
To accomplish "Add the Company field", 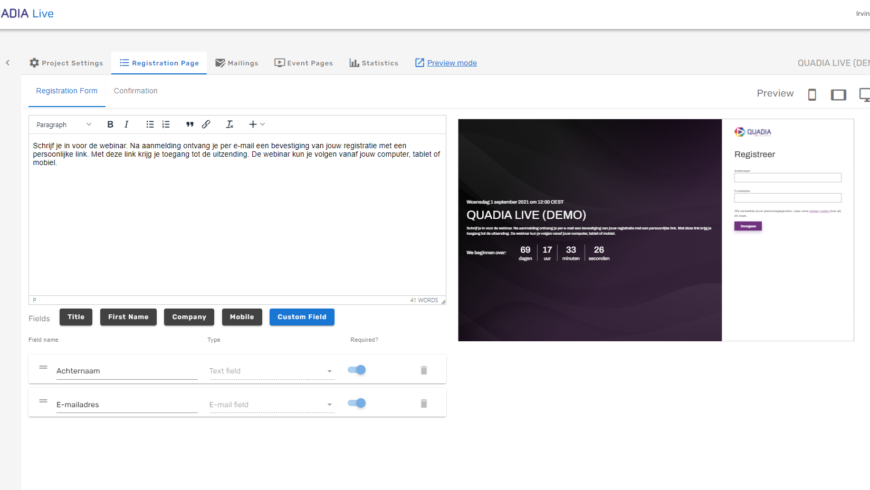I will tap(189, 317).
